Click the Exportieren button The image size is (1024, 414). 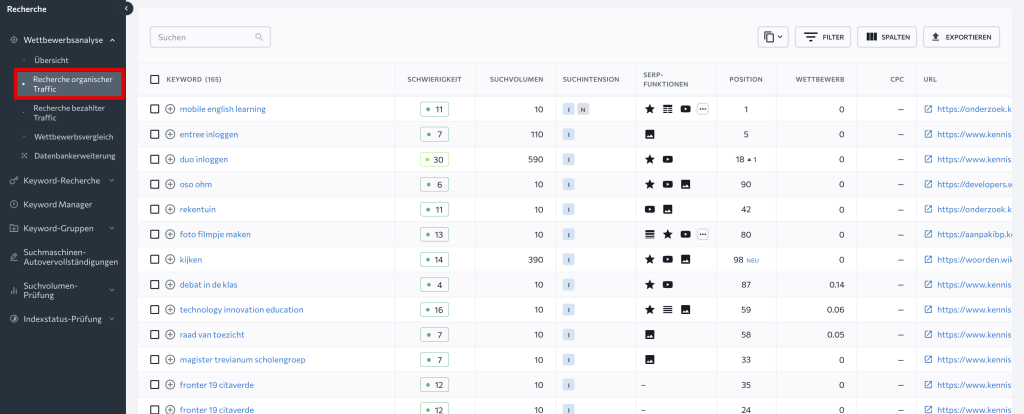pos(961,37)
